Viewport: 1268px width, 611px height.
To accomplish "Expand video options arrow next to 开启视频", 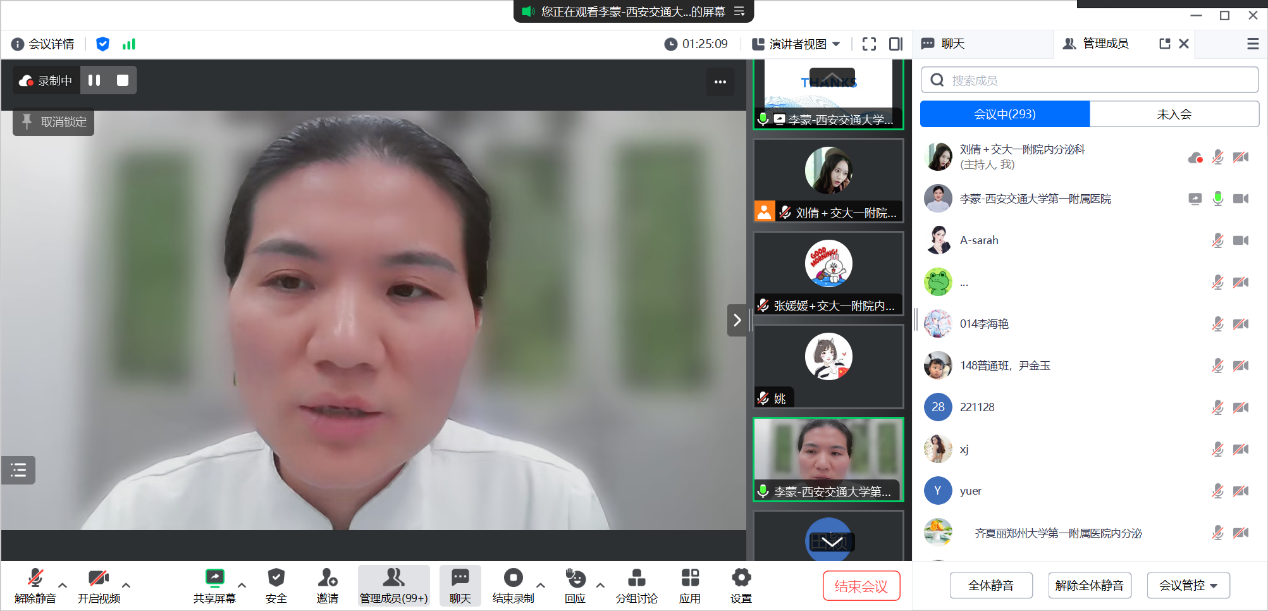I will [126, 585].
